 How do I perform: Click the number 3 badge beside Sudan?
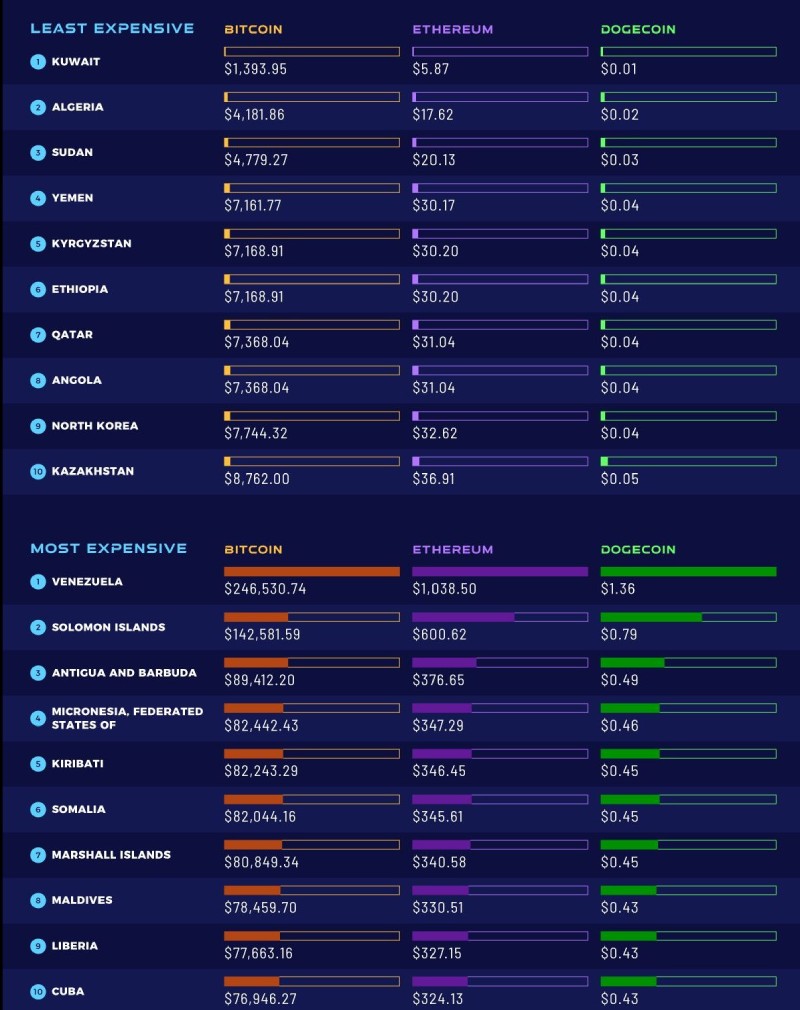pyautogui.click(x=38, y=153)
